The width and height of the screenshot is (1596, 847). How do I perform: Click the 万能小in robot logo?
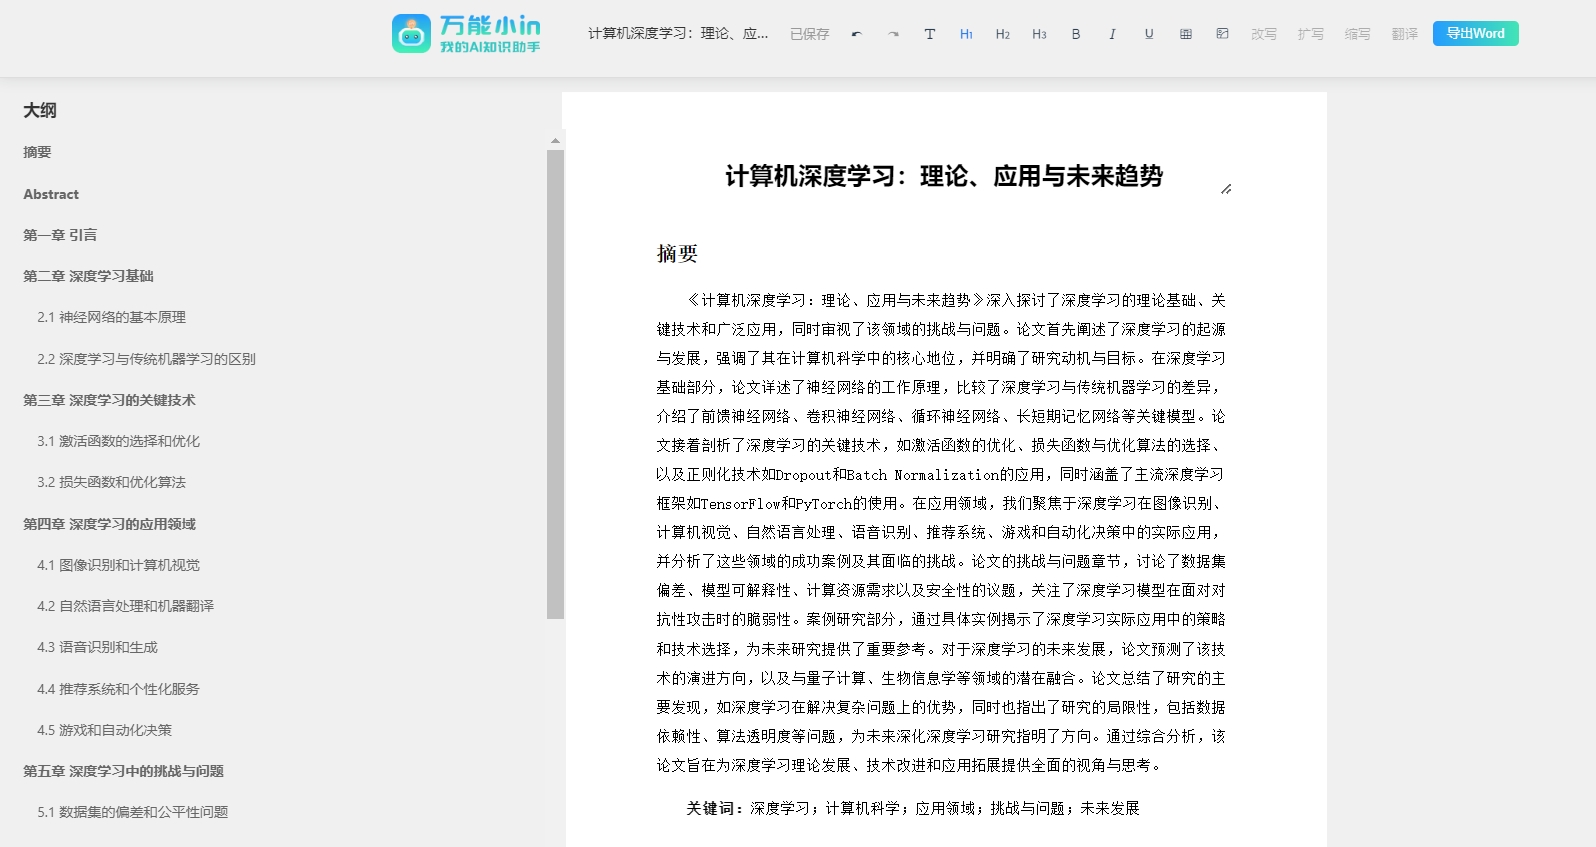pos(411,33)
